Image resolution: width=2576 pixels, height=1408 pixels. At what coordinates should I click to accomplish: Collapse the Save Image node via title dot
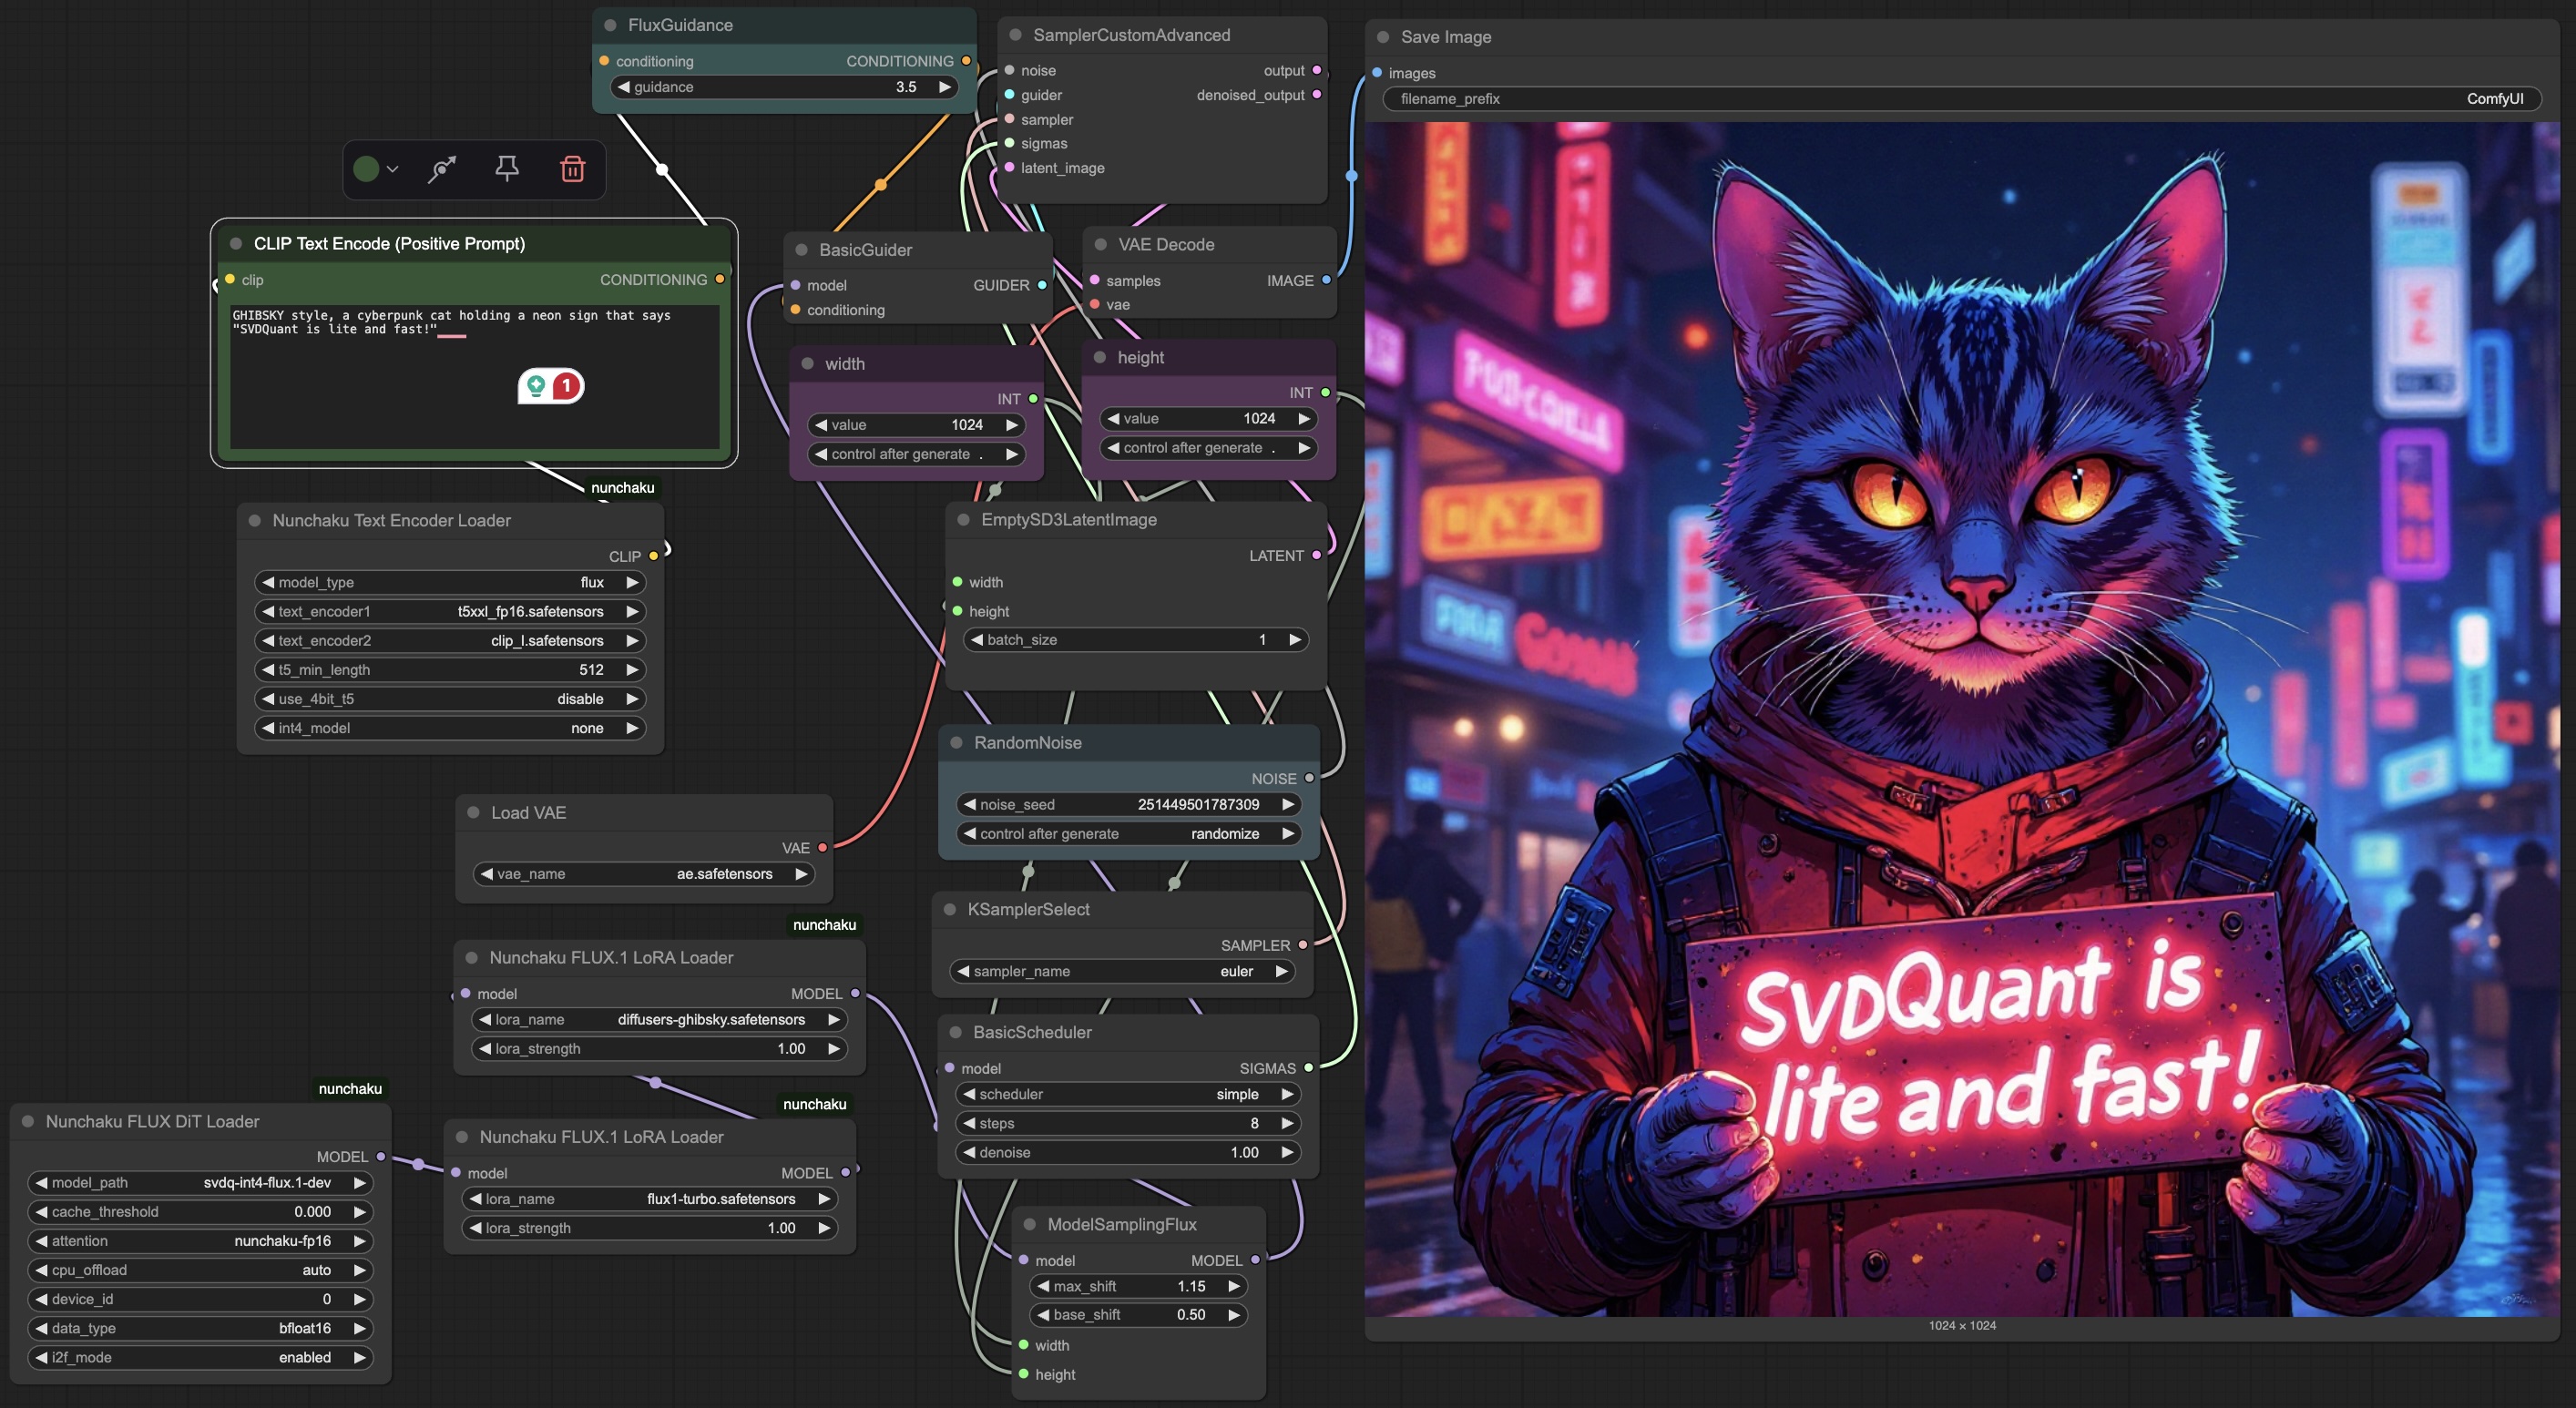pos(1383,37)
